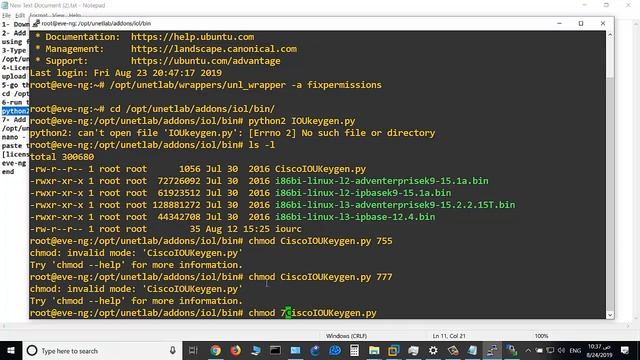Click the 'Last login: Fri Aug 23' line

coord(126,73)
